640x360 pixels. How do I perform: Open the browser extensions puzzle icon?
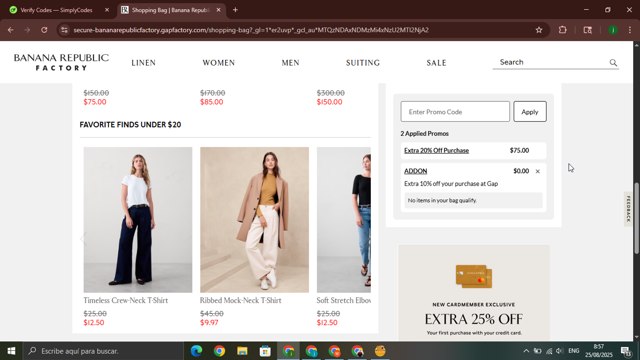tap(562, 30)
